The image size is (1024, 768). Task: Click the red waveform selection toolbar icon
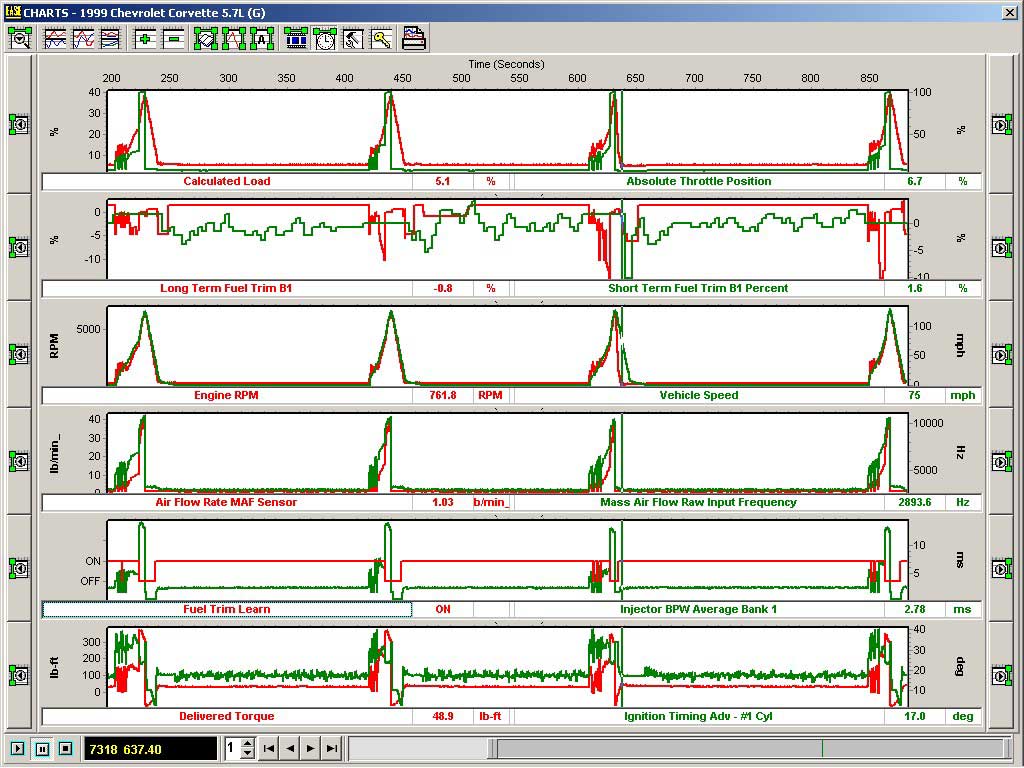pos(234,39)
